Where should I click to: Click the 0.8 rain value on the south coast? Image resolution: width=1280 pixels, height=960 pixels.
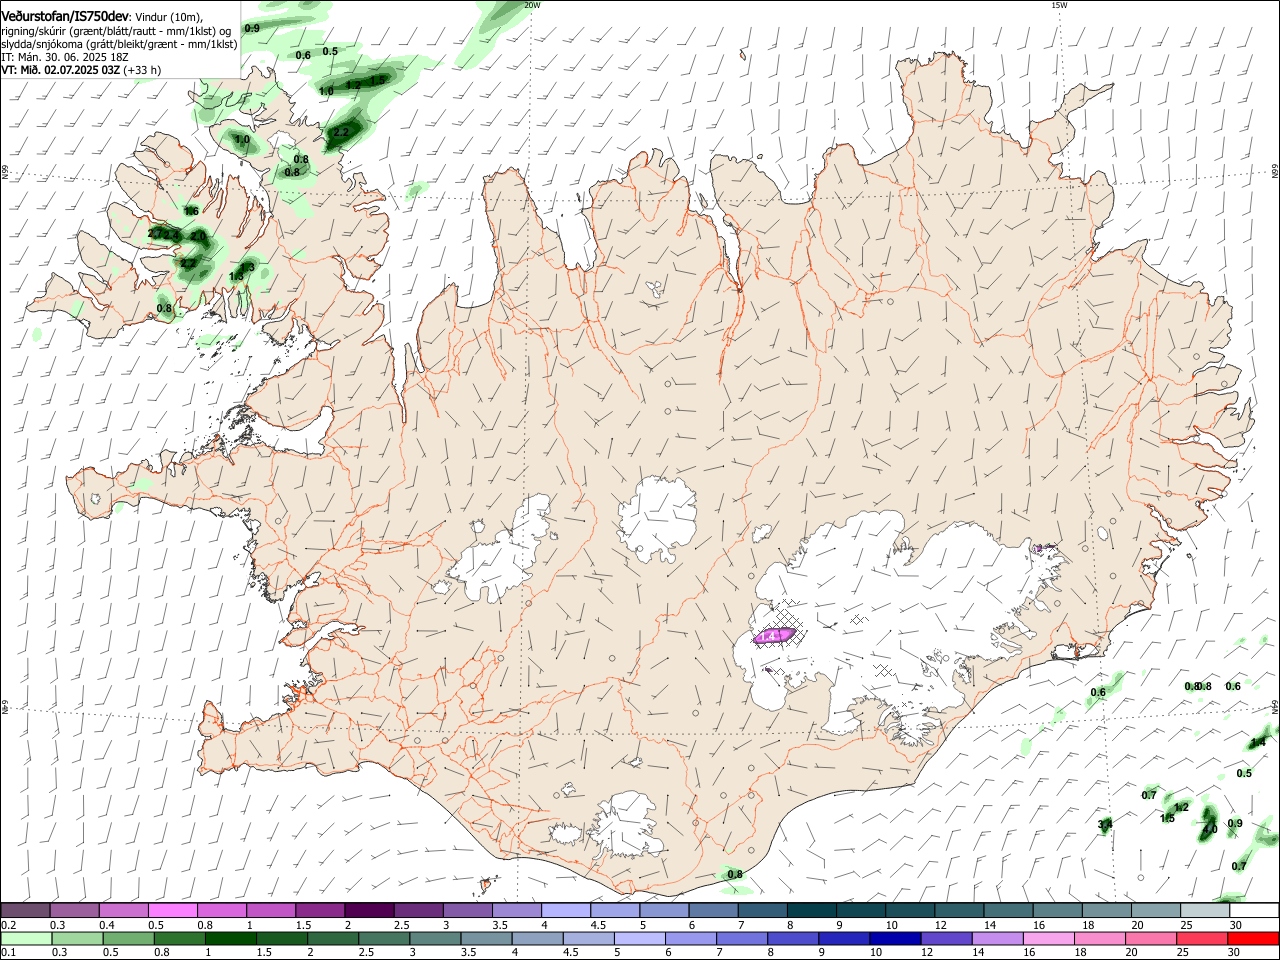click(x=735, y=874)
